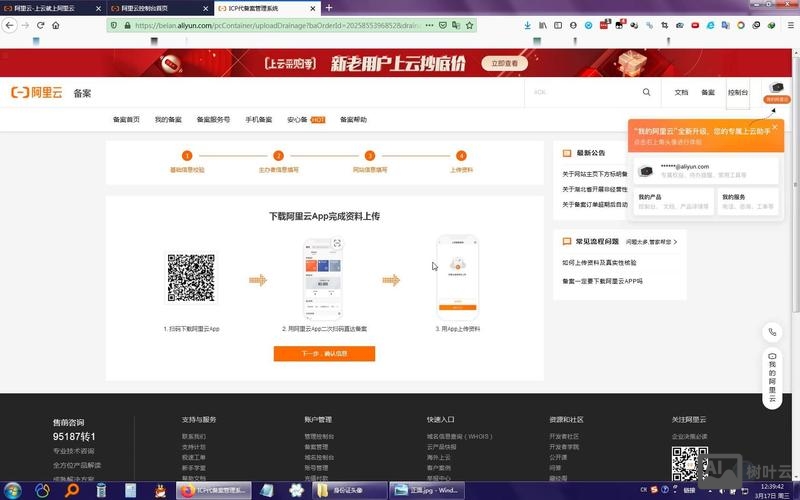Open the 手机备案 nav item
The height and width of the screenshot is (500, 800).
pyautogui.click(x=259, y=119)
